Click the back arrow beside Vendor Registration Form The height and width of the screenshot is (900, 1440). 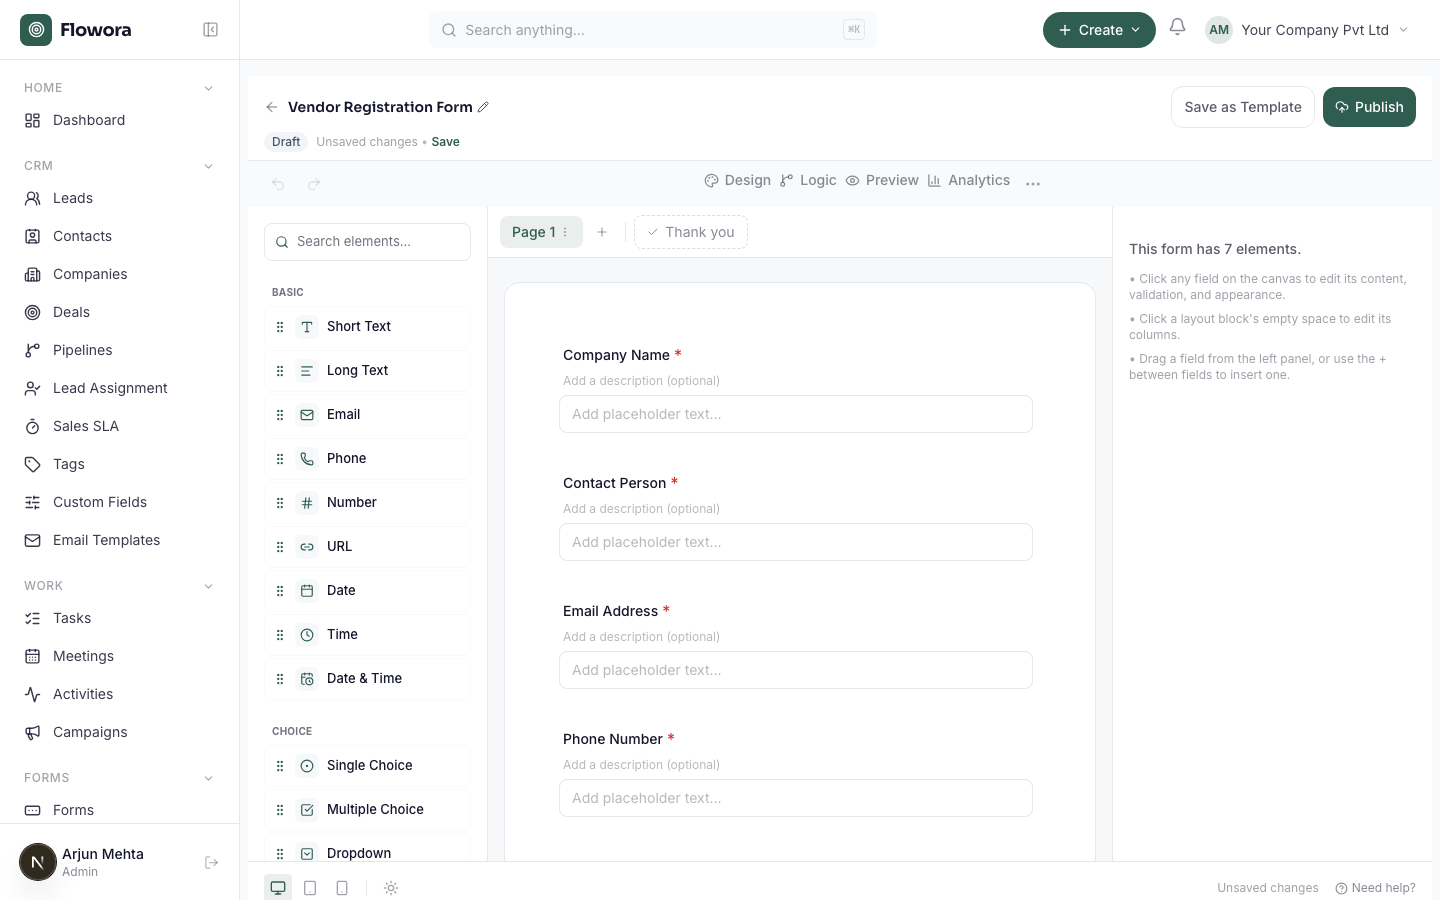click(x=272, y=107)
